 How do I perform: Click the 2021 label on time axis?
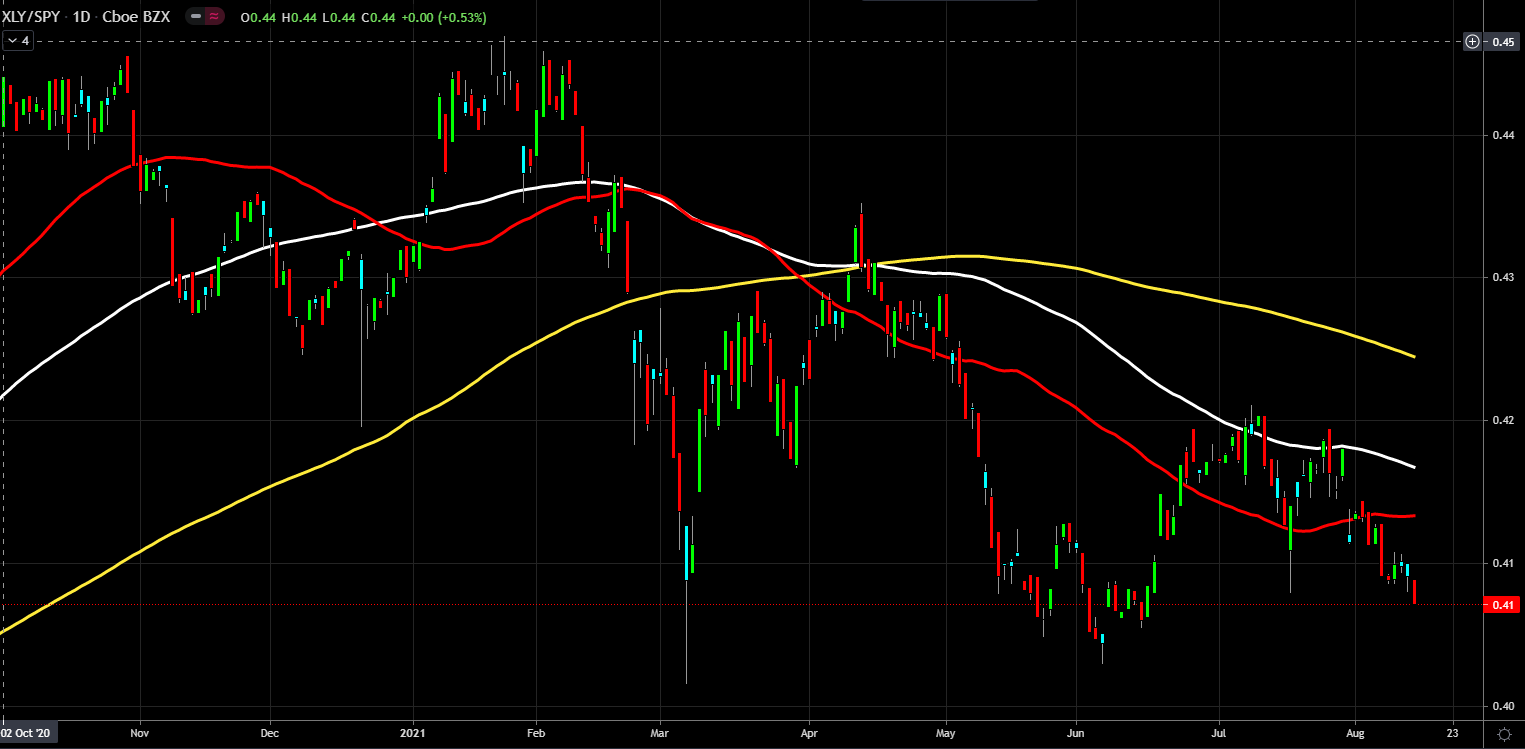413,732
